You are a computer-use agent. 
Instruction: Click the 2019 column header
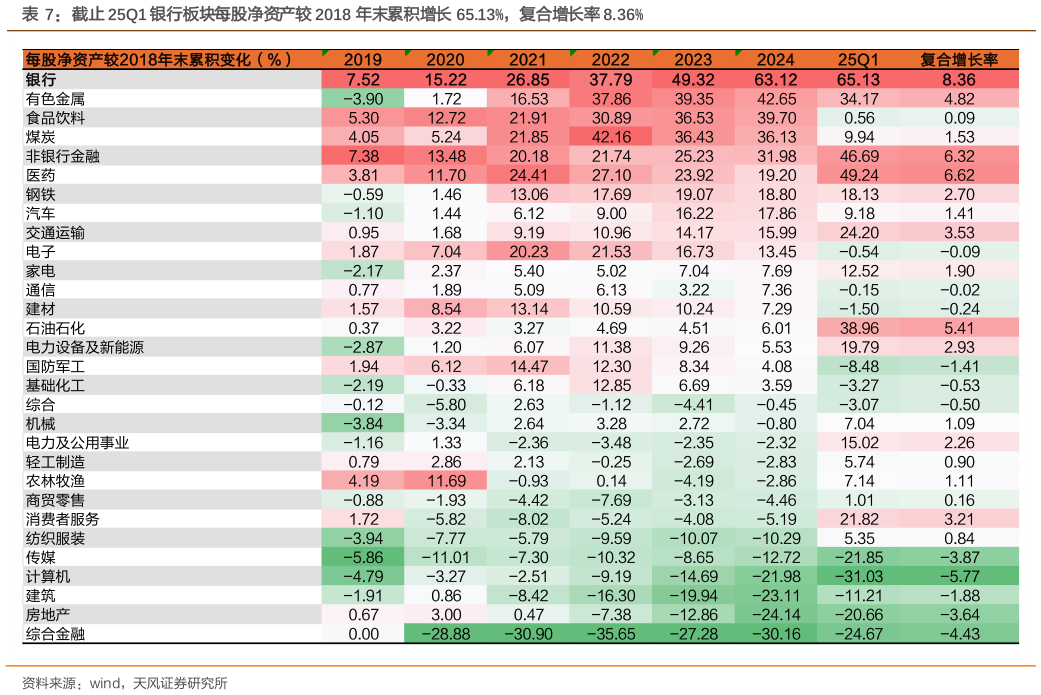point(363,60)
